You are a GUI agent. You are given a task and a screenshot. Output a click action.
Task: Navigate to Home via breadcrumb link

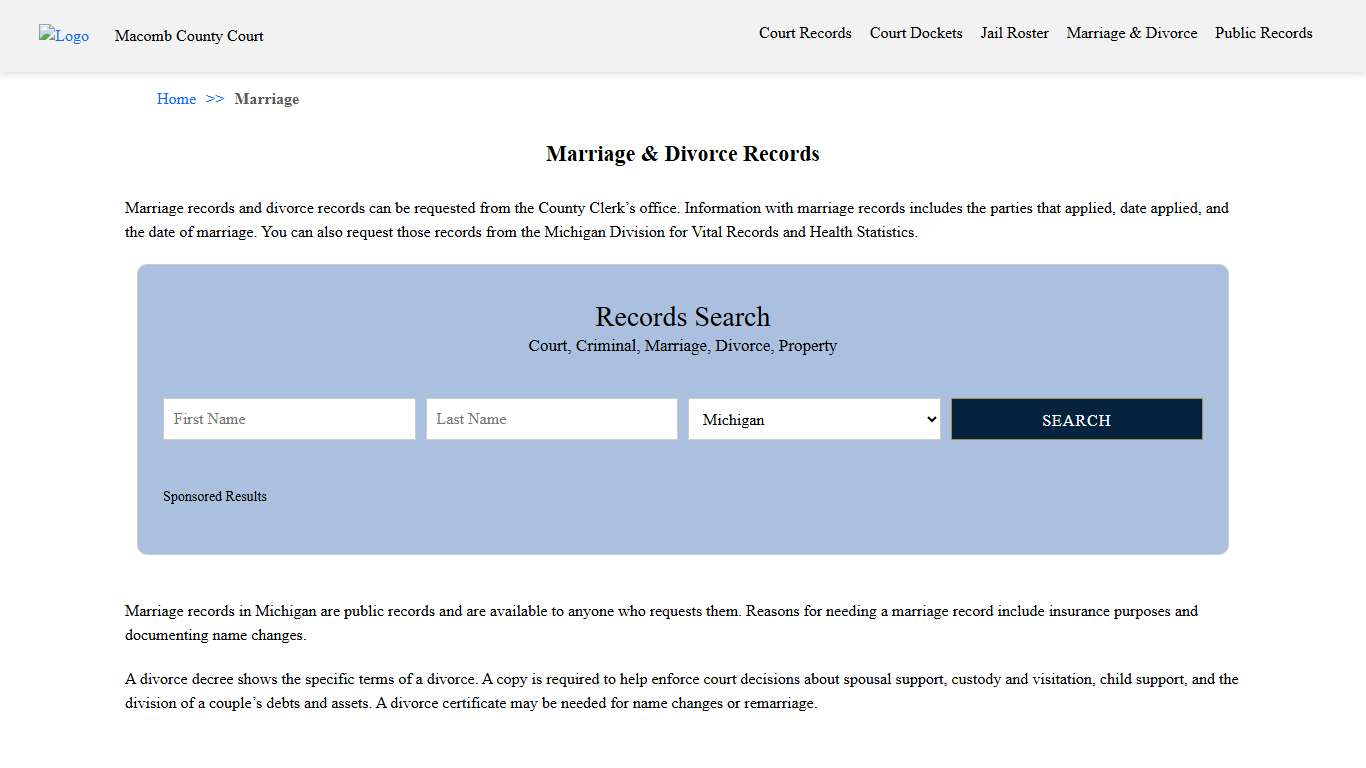click(x=176, y=99)
